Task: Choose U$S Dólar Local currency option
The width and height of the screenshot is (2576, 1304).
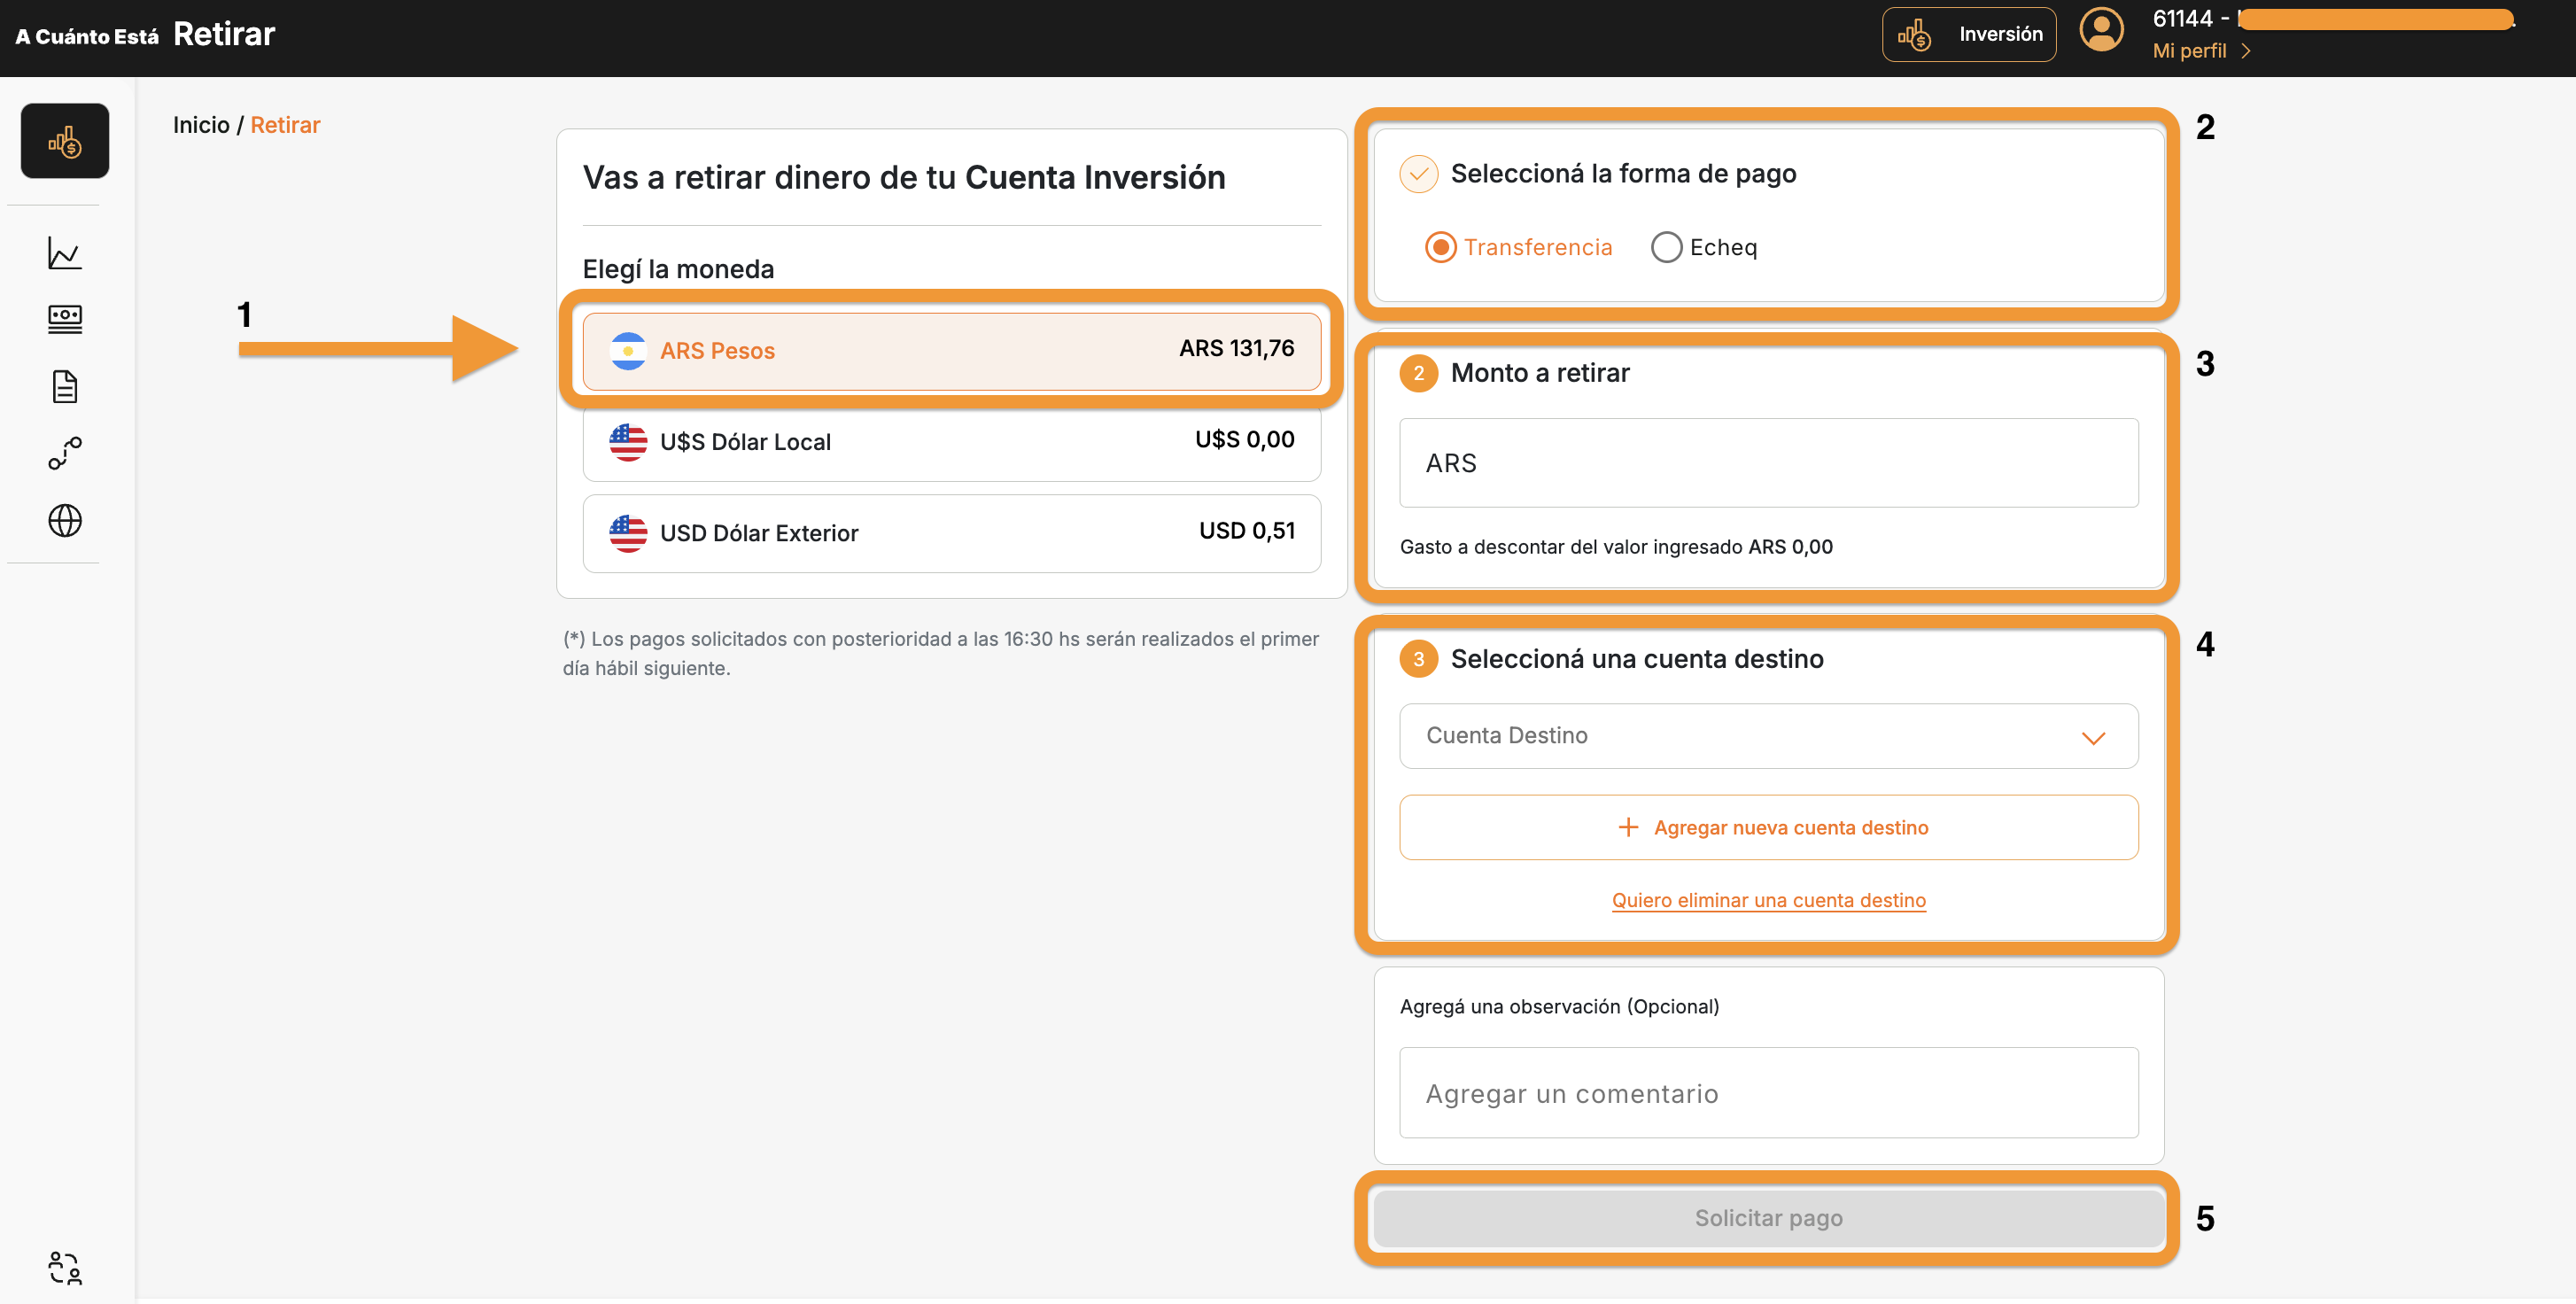Action: (x=951, y=441)
